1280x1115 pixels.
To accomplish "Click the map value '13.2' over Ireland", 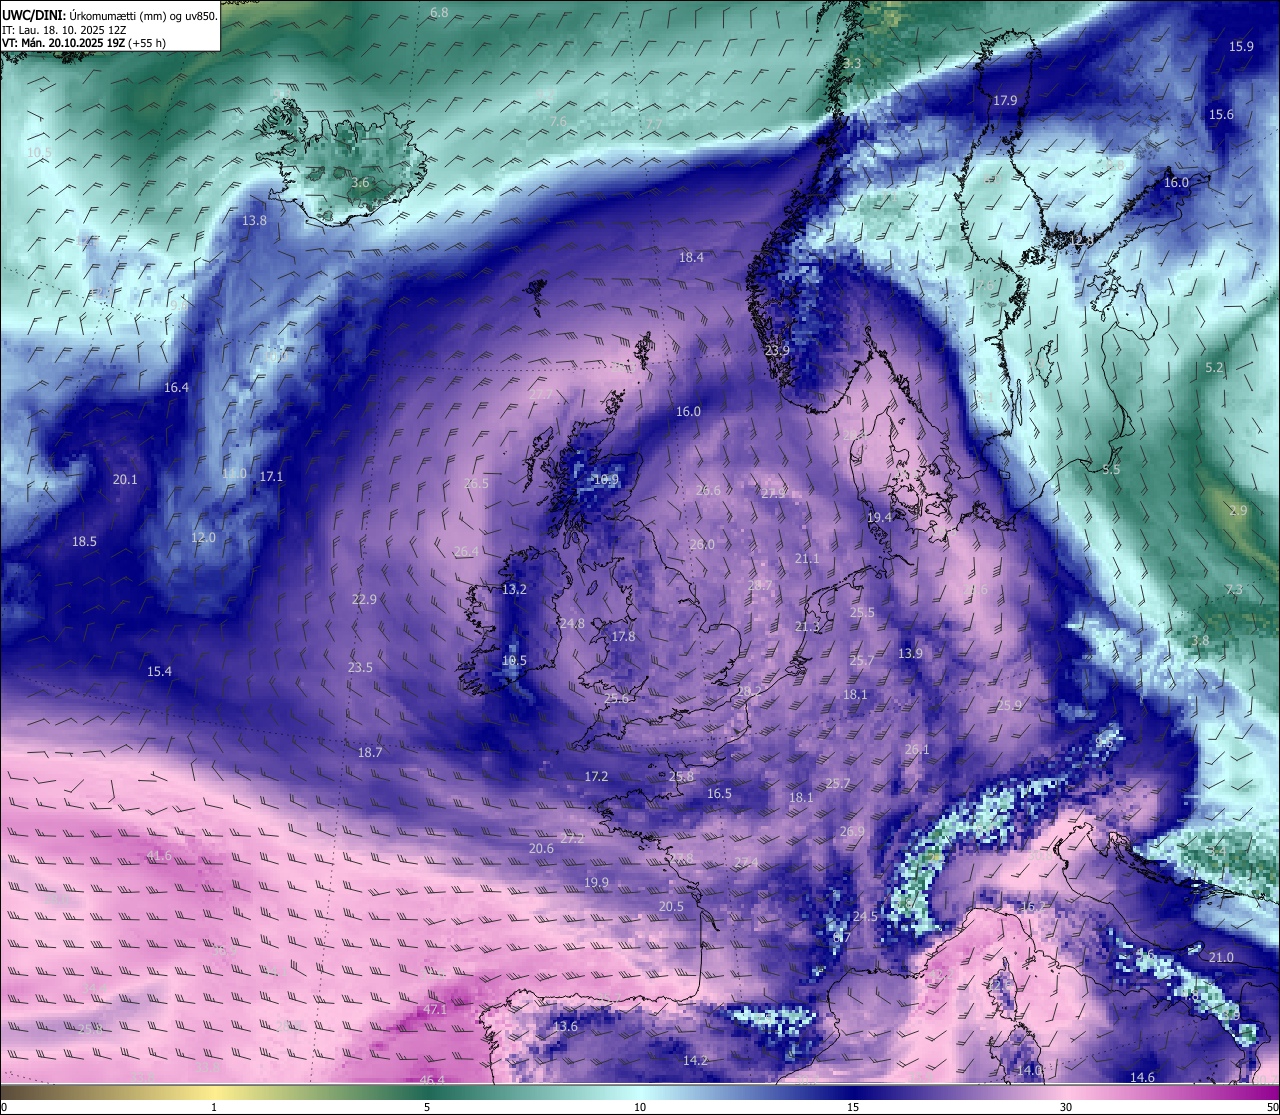I will (x=514, y=590).
